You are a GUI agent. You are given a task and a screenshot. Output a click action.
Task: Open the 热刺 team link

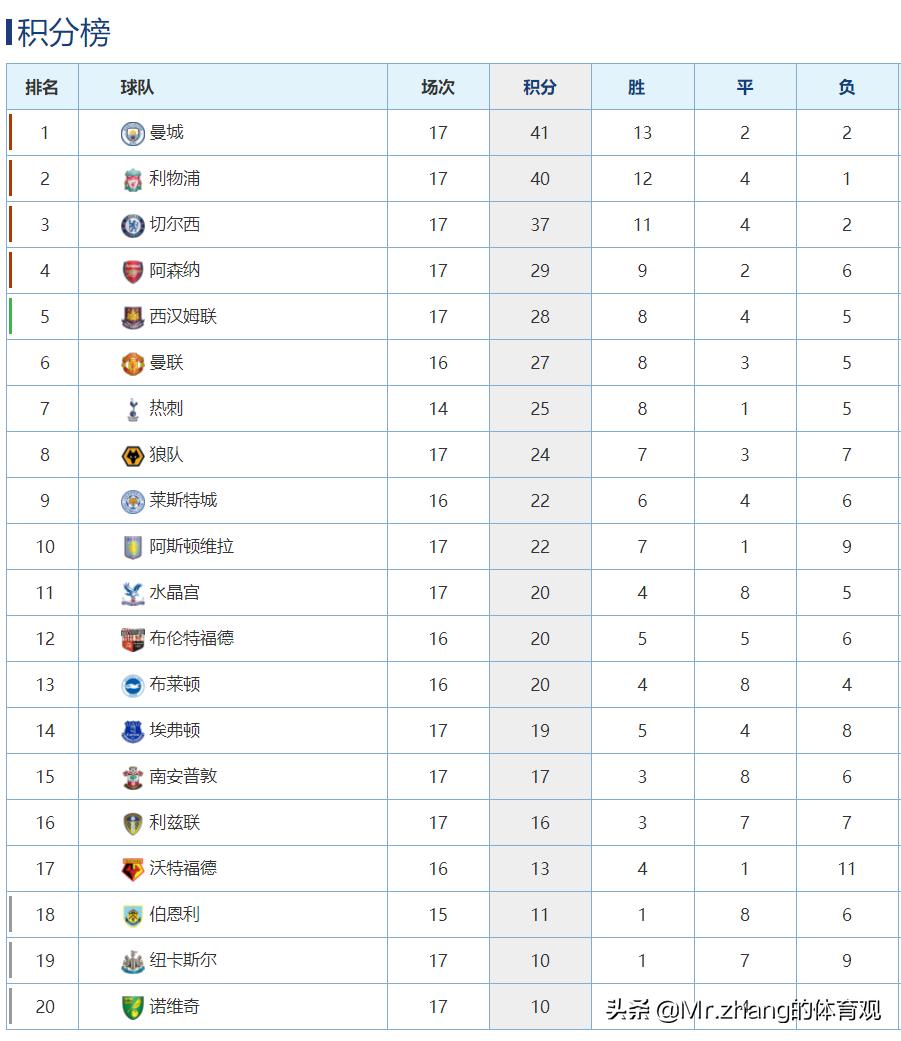pos(166,408)
